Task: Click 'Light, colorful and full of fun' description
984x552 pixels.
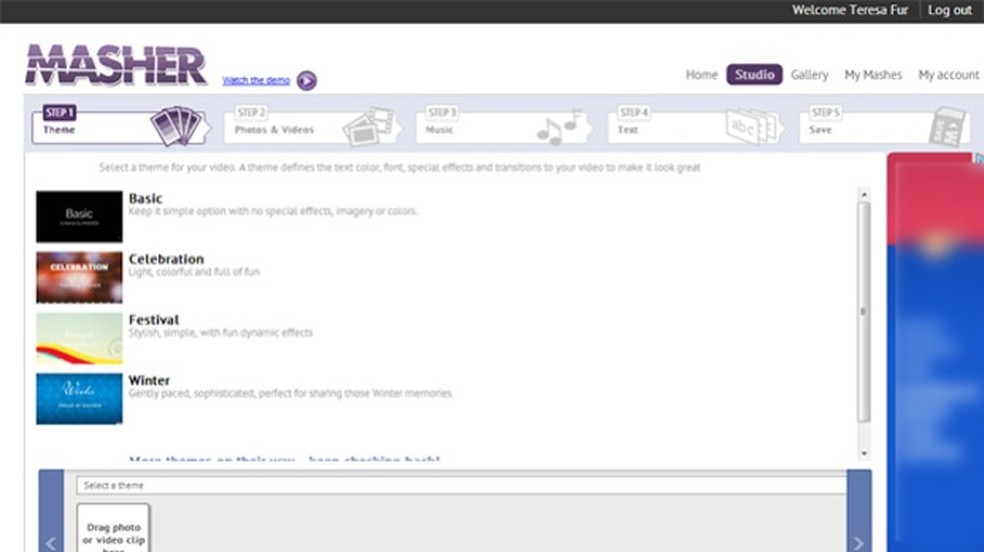Action: pos(194,272)
